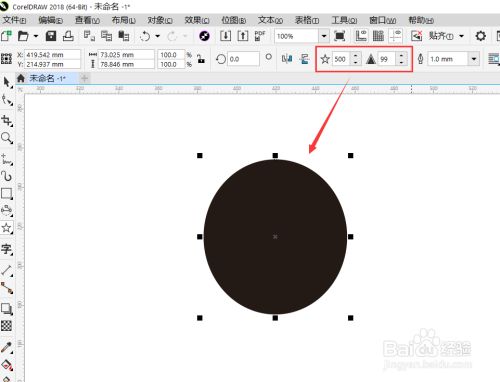Click the Save floppy disk icon
This screenshot has width=500, height=382.
click(51, 36)
